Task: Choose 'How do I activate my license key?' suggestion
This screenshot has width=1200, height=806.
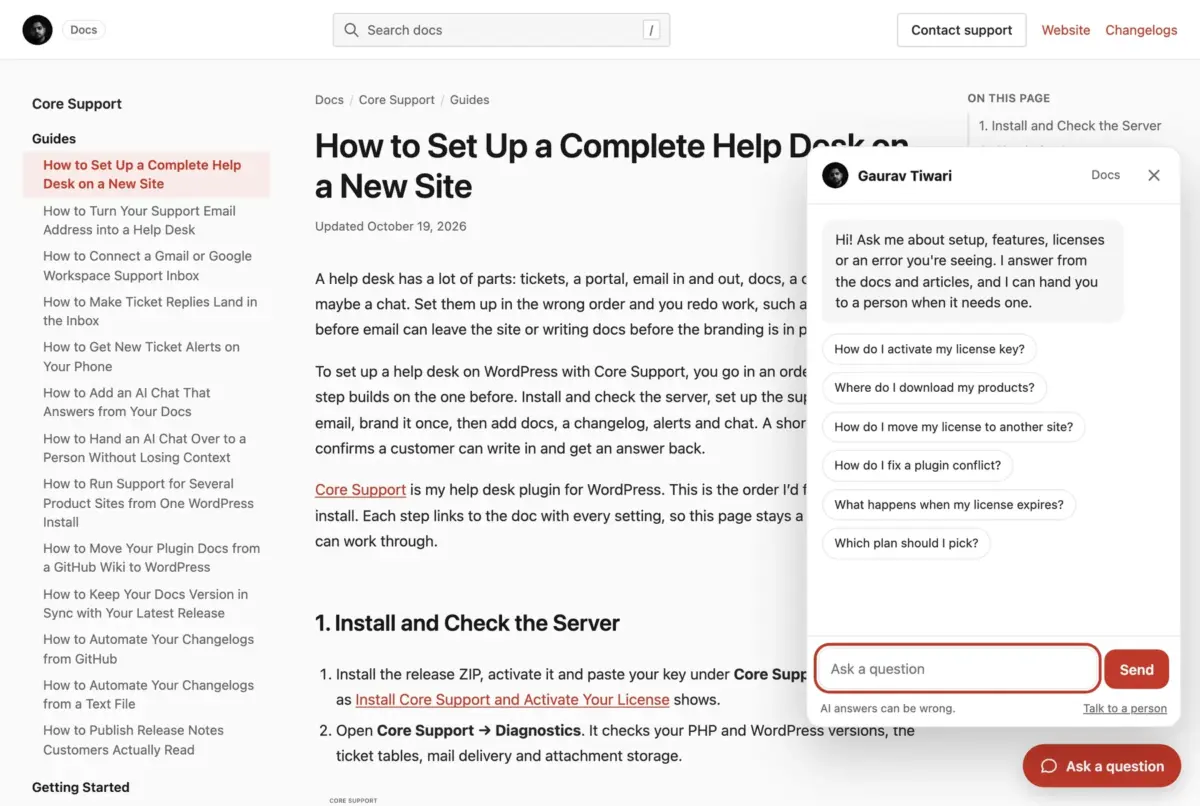Action: (929, 349)
